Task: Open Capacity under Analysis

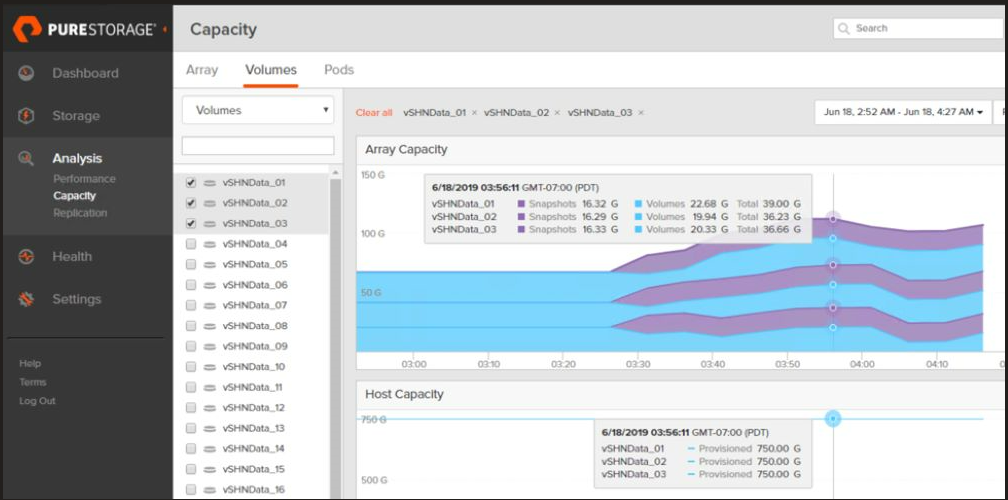Action: click(x=75, y=195)
